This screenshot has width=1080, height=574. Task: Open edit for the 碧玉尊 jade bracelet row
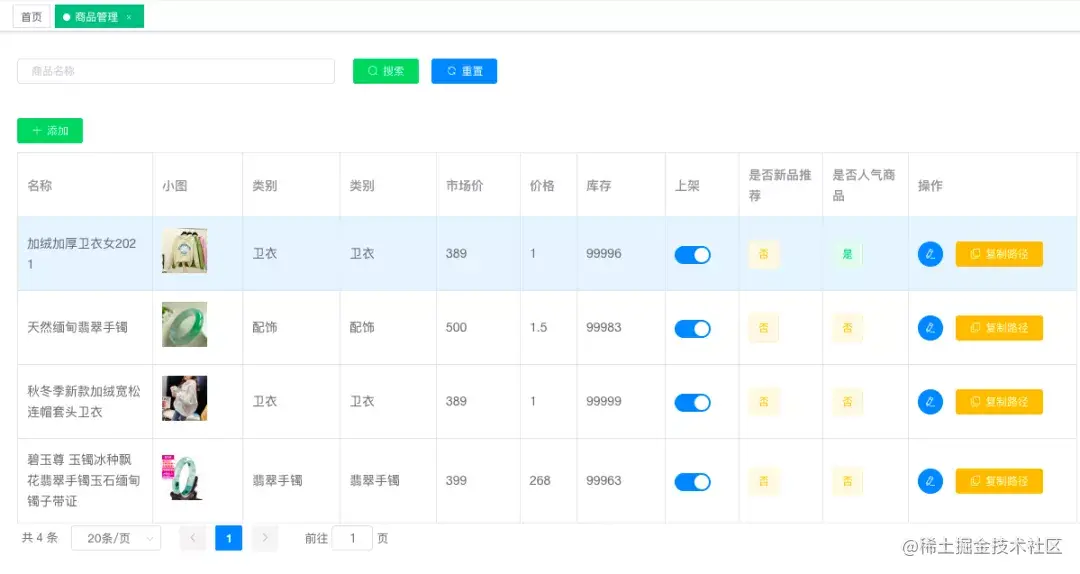click(x=930, y=481)
